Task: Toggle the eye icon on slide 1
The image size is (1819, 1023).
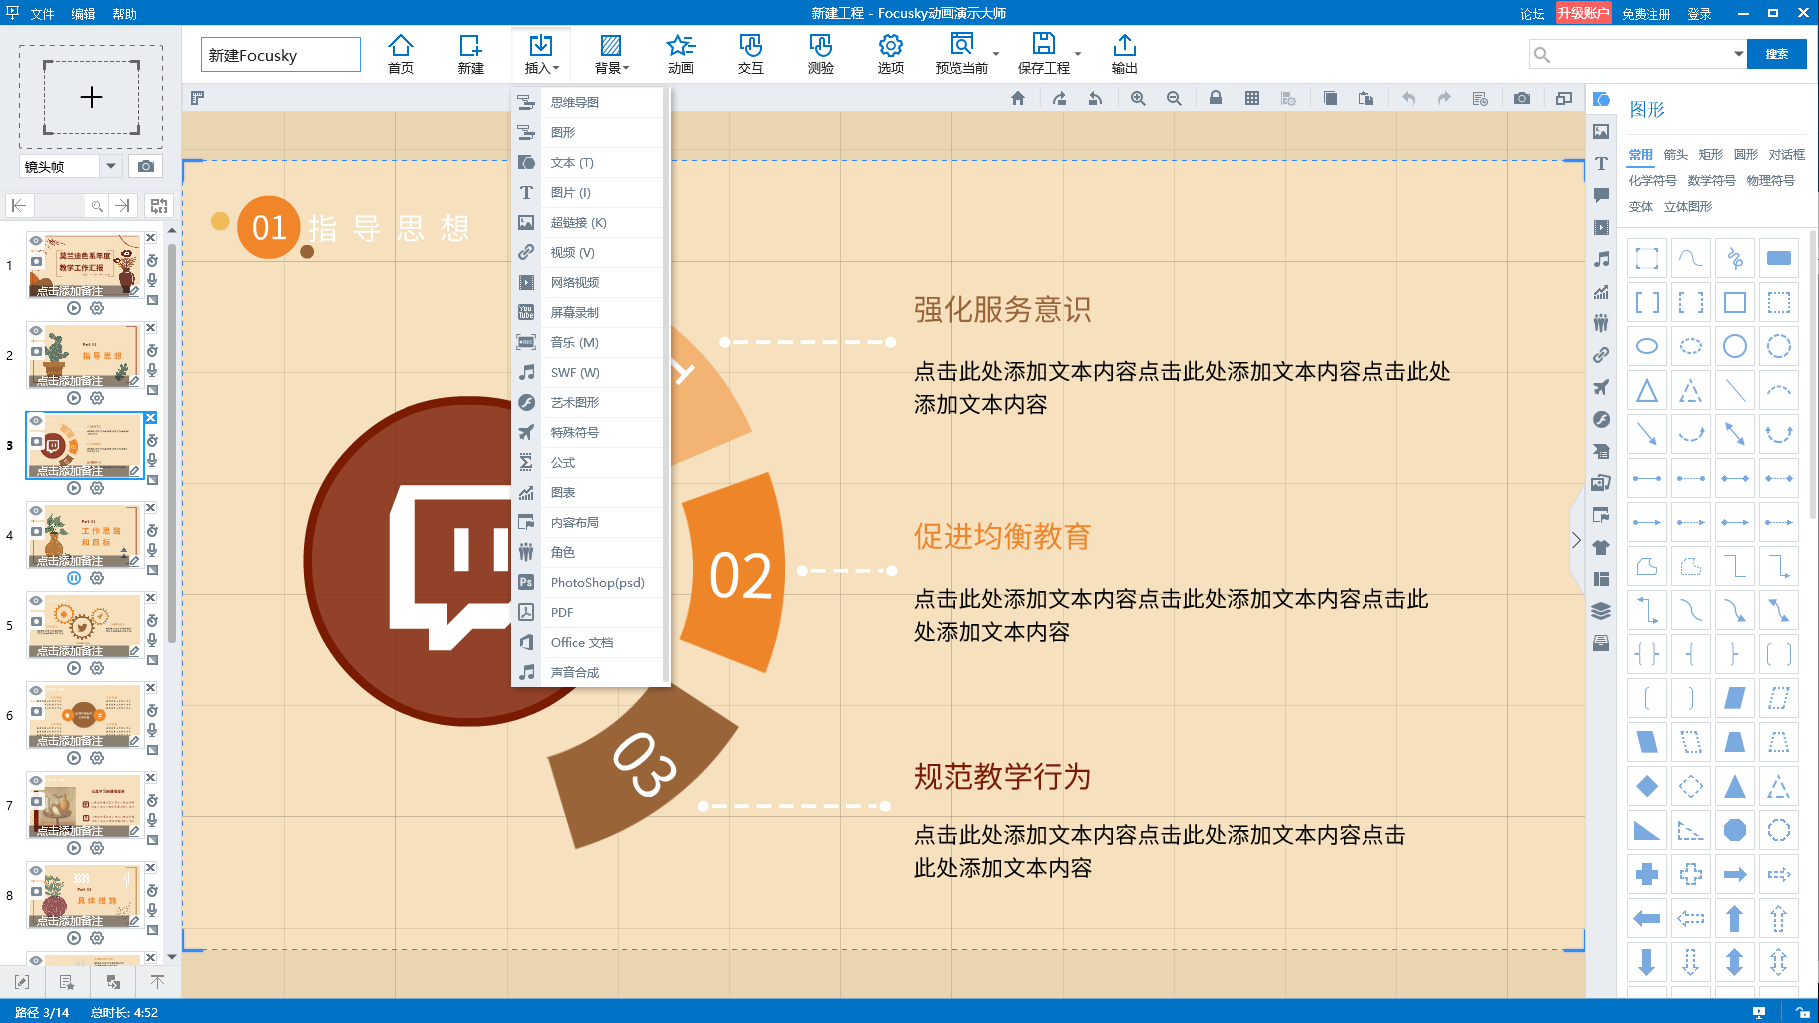Action: (x=36, y=241)
